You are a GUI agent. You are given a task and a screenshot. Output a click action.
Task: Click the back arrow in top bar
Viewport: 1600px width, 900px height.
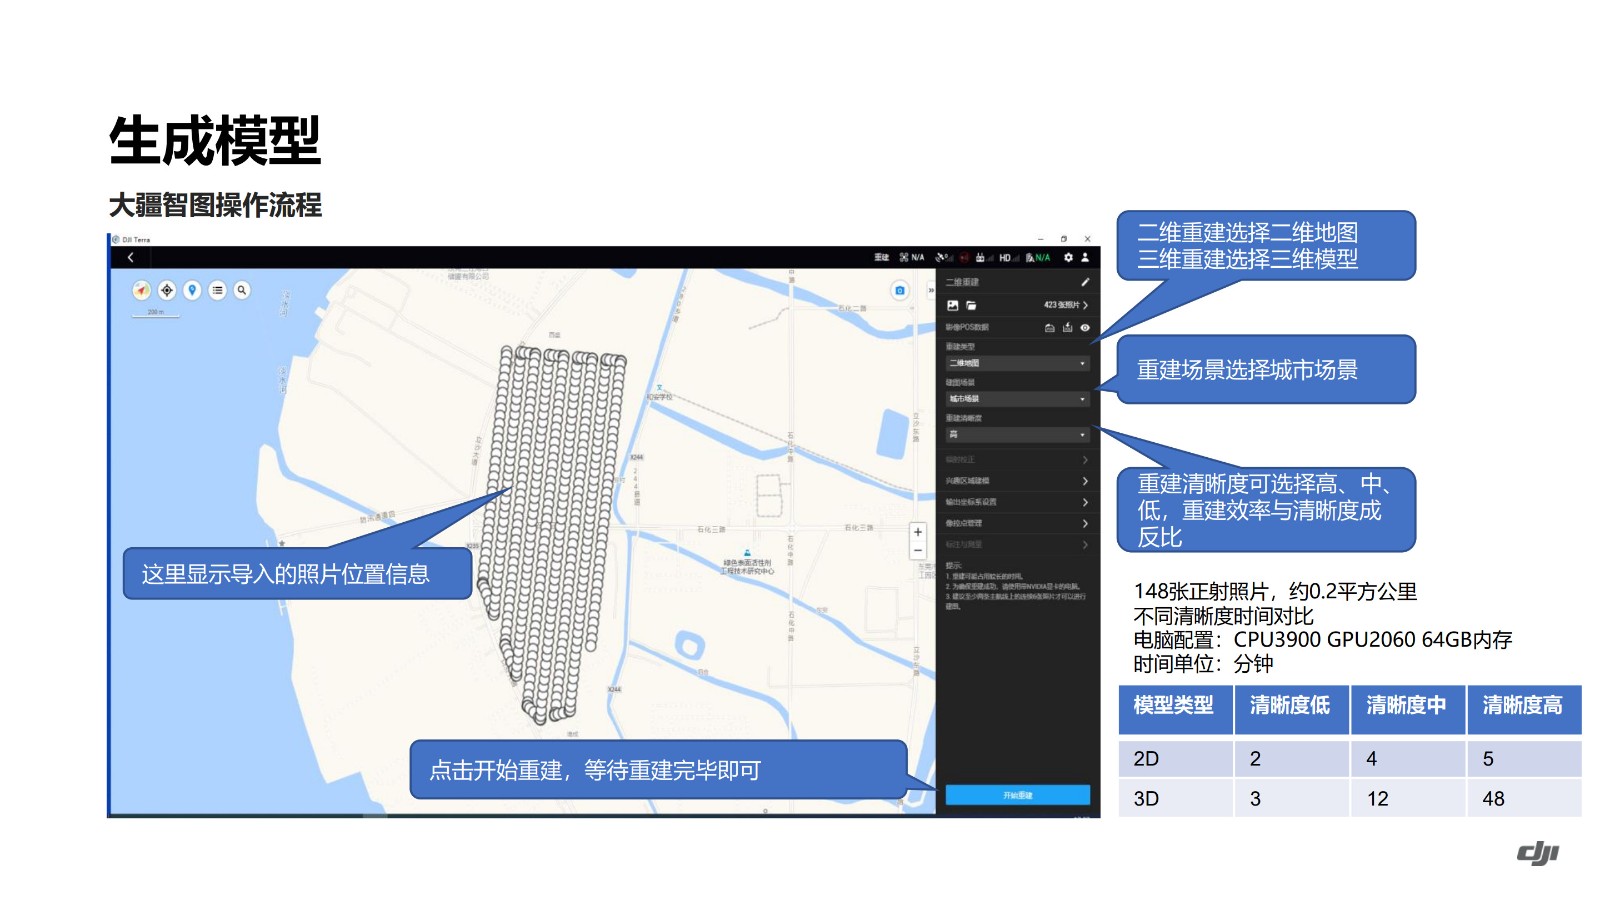pyautogui.click(x=130, y=257)
